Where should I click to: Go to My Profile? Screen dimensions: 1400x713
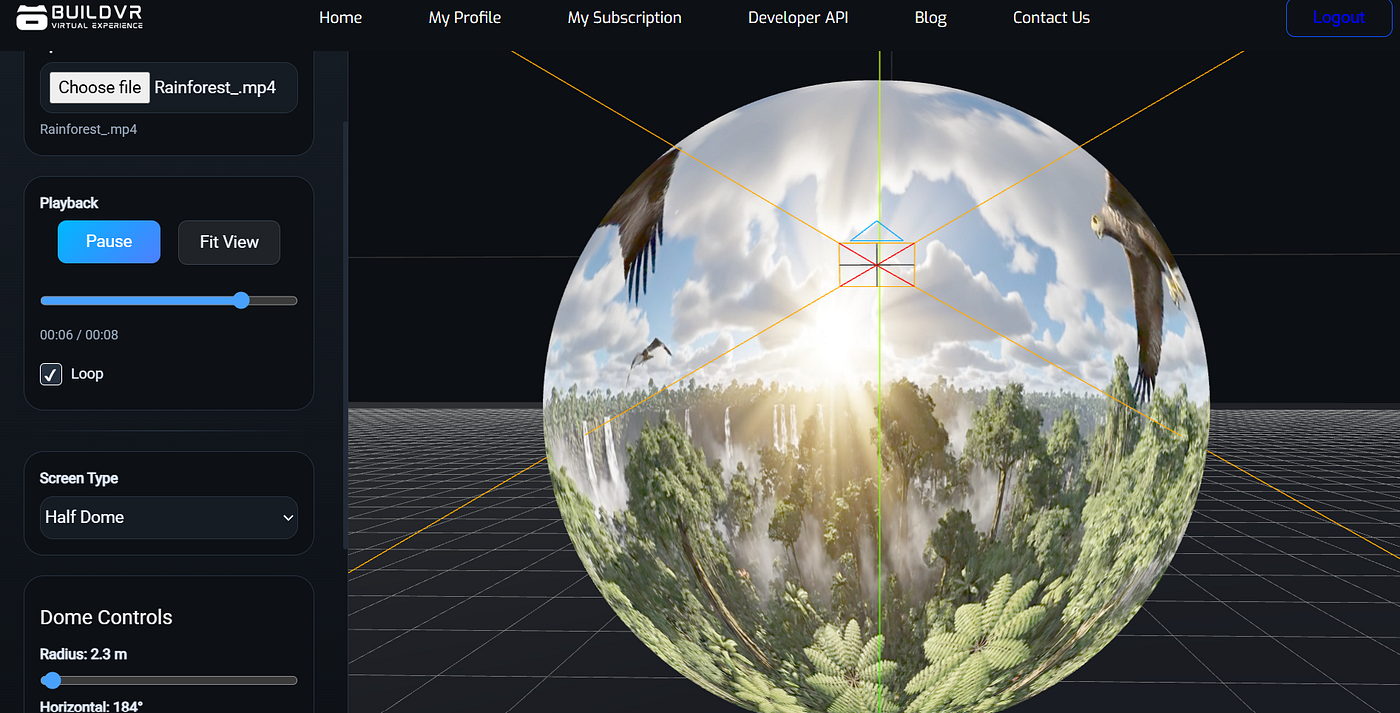click(x=465, y=18)
